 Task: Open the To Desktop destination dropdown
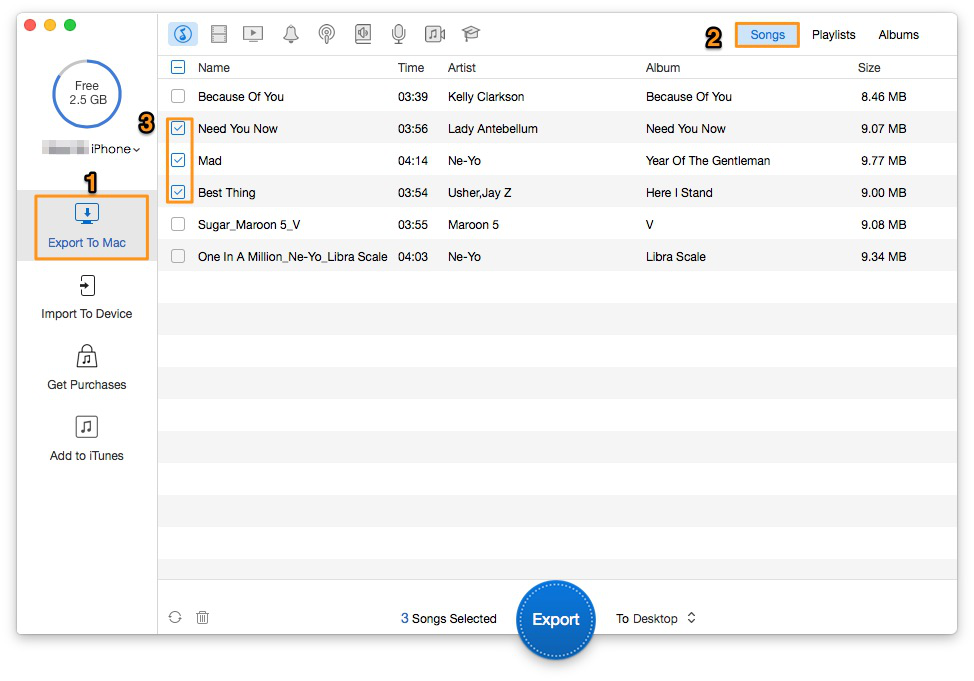(x=656, y=618)
